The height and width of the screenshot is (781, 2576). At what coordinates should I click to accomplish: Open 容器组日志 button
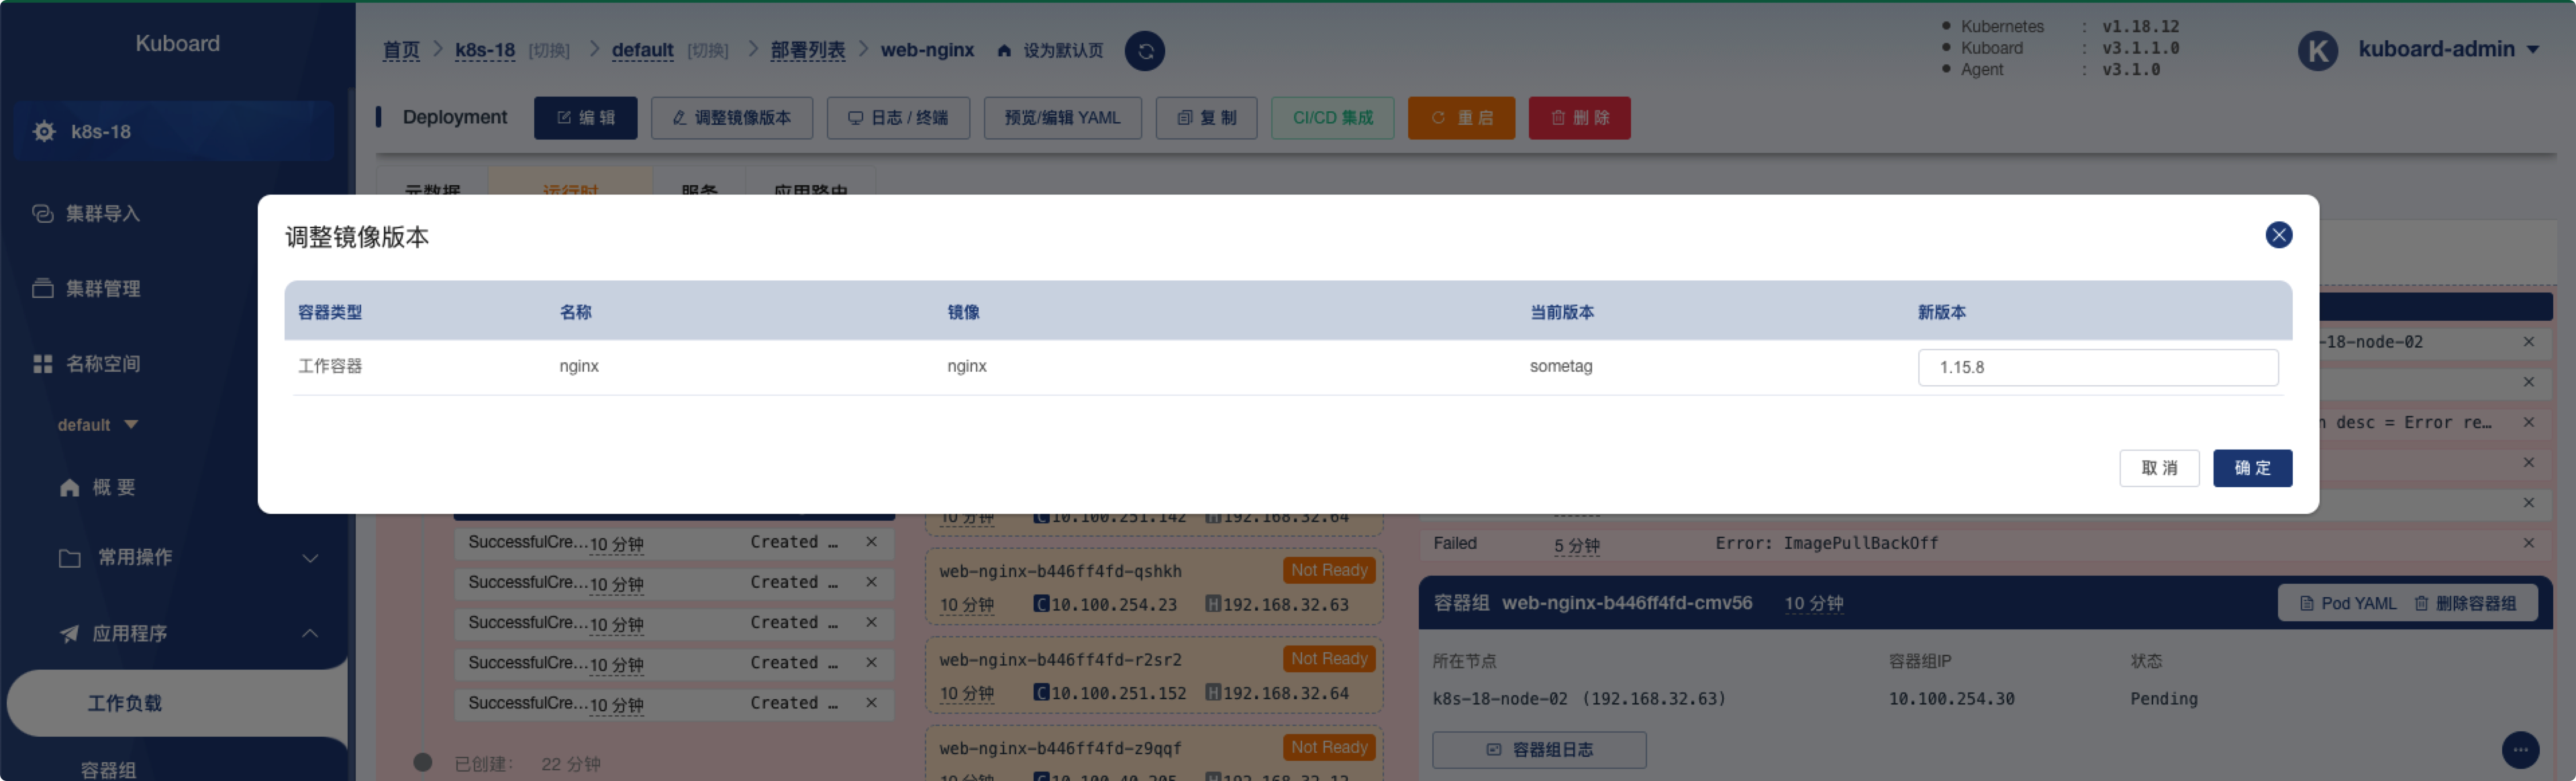click(x=1538, y=749)
